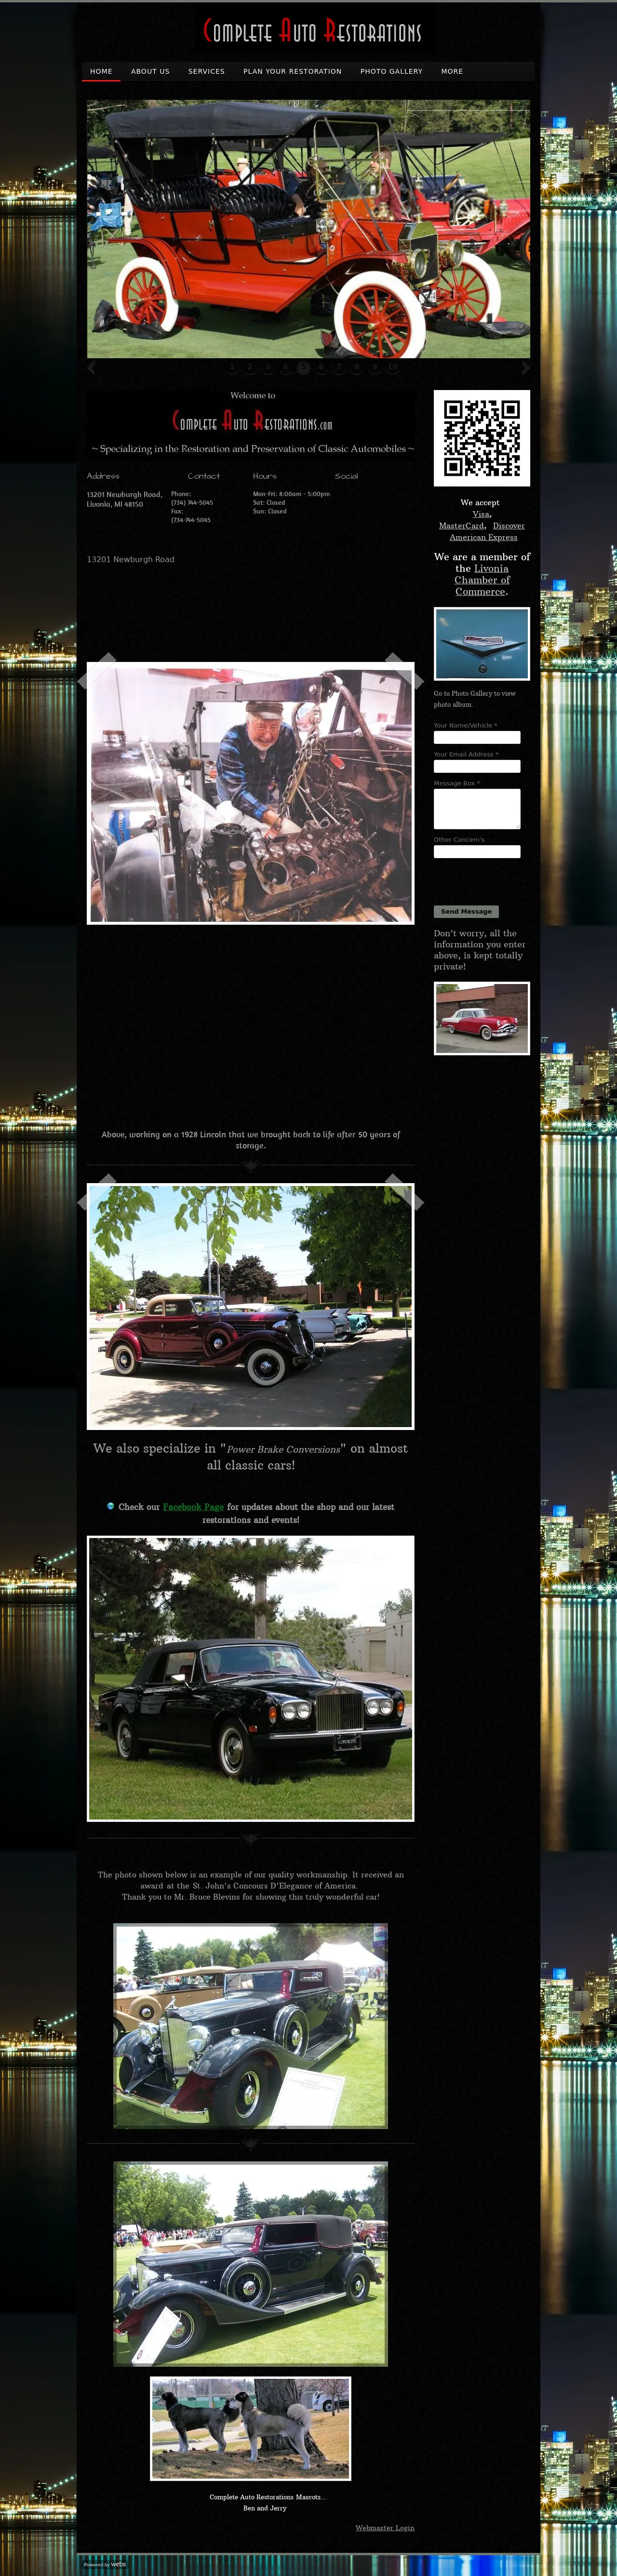Image resolution: width=617 pixels, height=2576 pixels.
Task: Open the Photo Gallery menu item
Action: tap(391, 71)
